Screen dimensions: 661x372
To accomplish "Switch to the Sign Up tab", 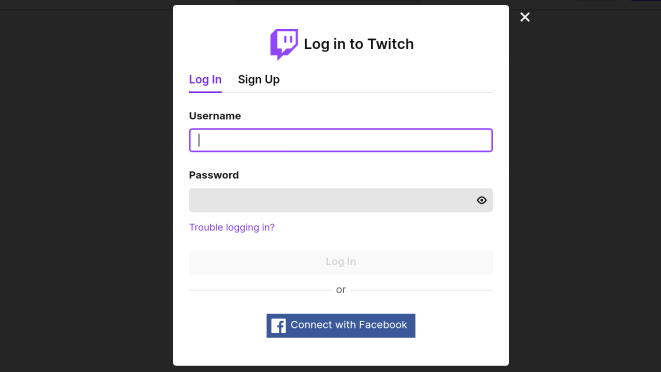I will (258, 80).
